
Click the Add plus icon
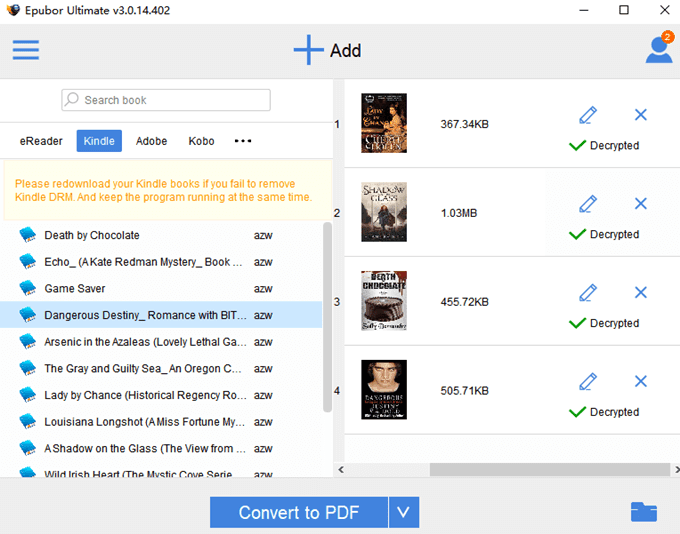(308, 50)
